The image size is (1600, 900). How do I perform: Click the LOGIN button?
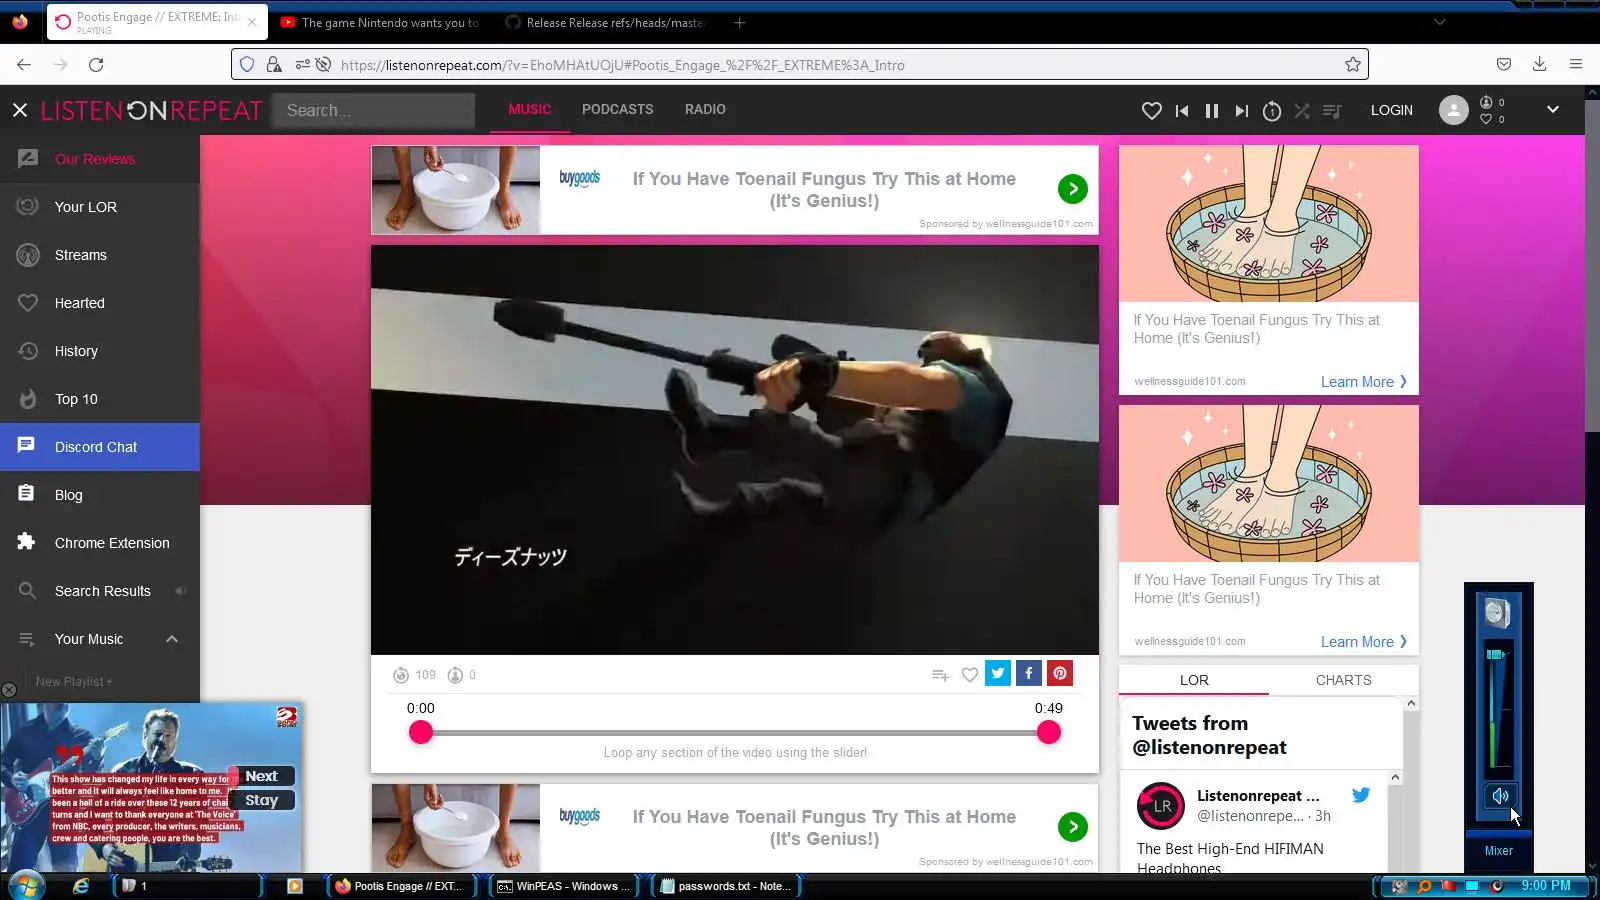tap(1392, 110)
